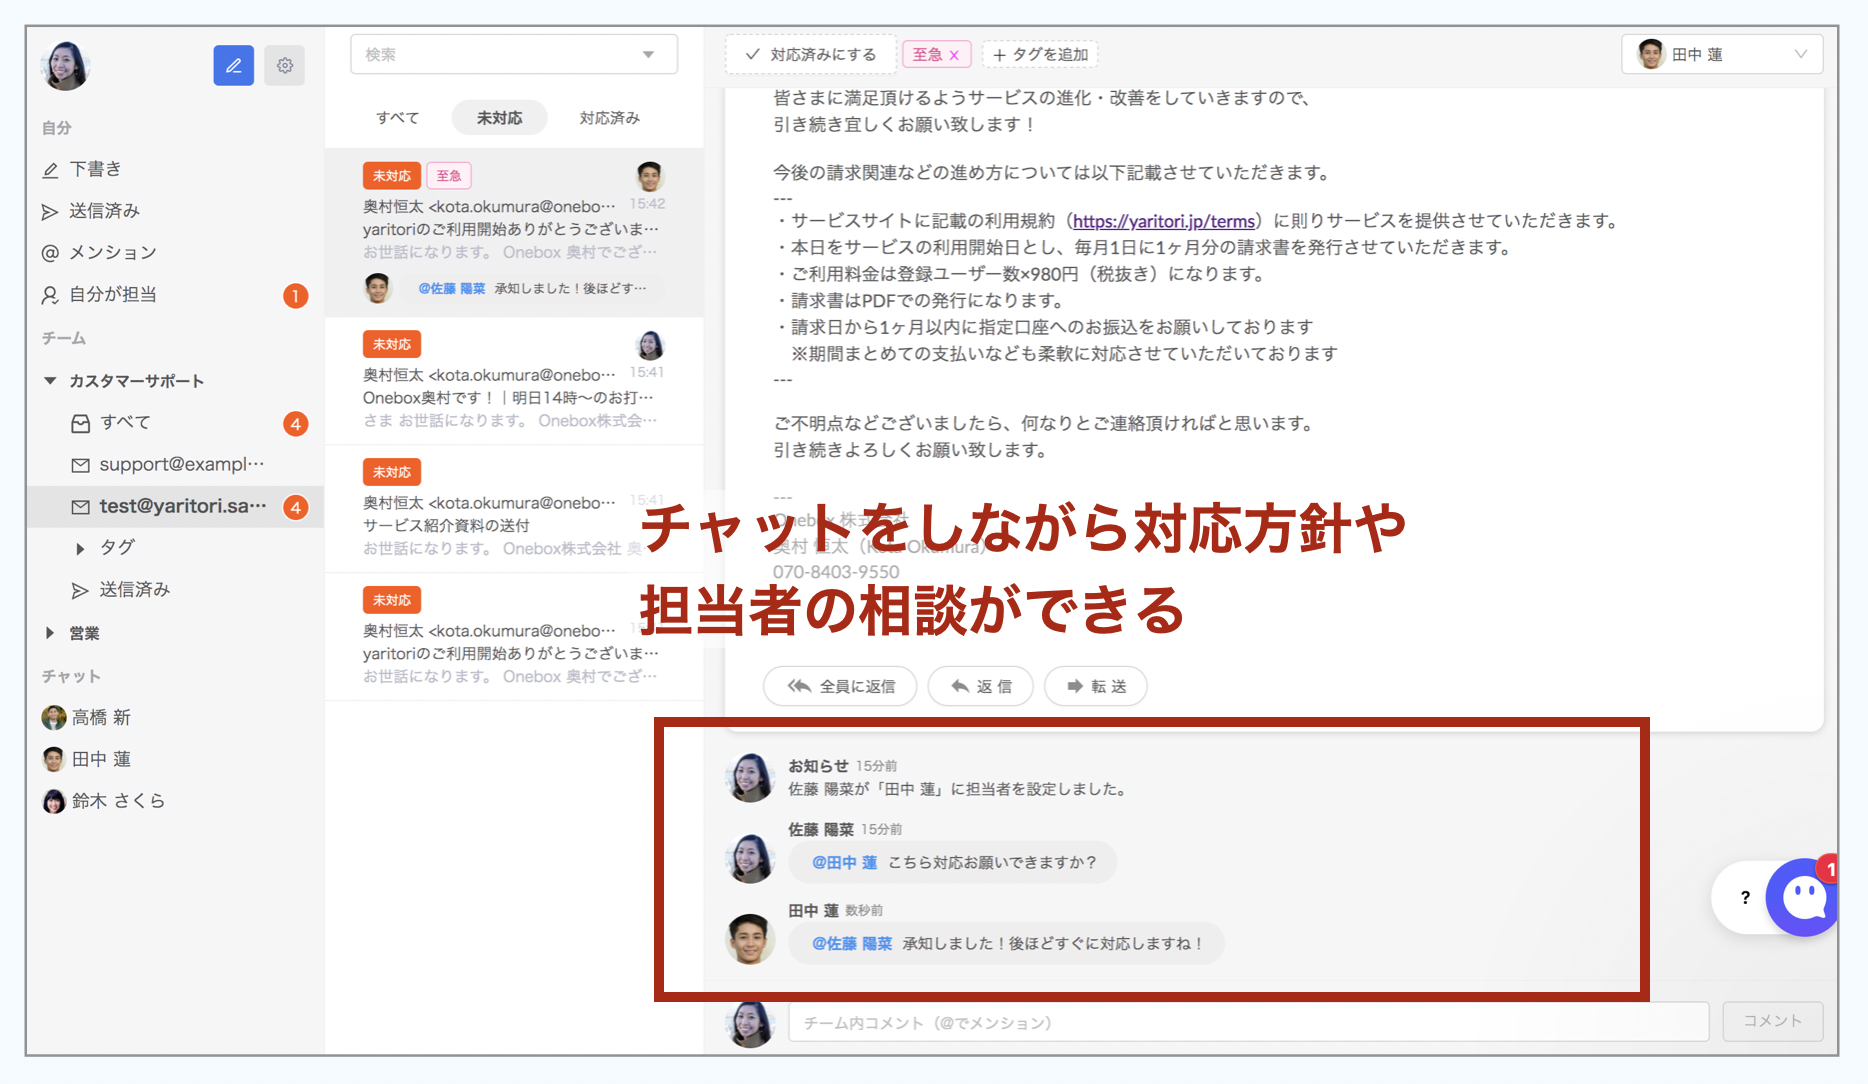Image resolution: width=1868 pixels, height=1084 pixels.
Task: Click + タグを追加 to add tag
Action: 1040,55
